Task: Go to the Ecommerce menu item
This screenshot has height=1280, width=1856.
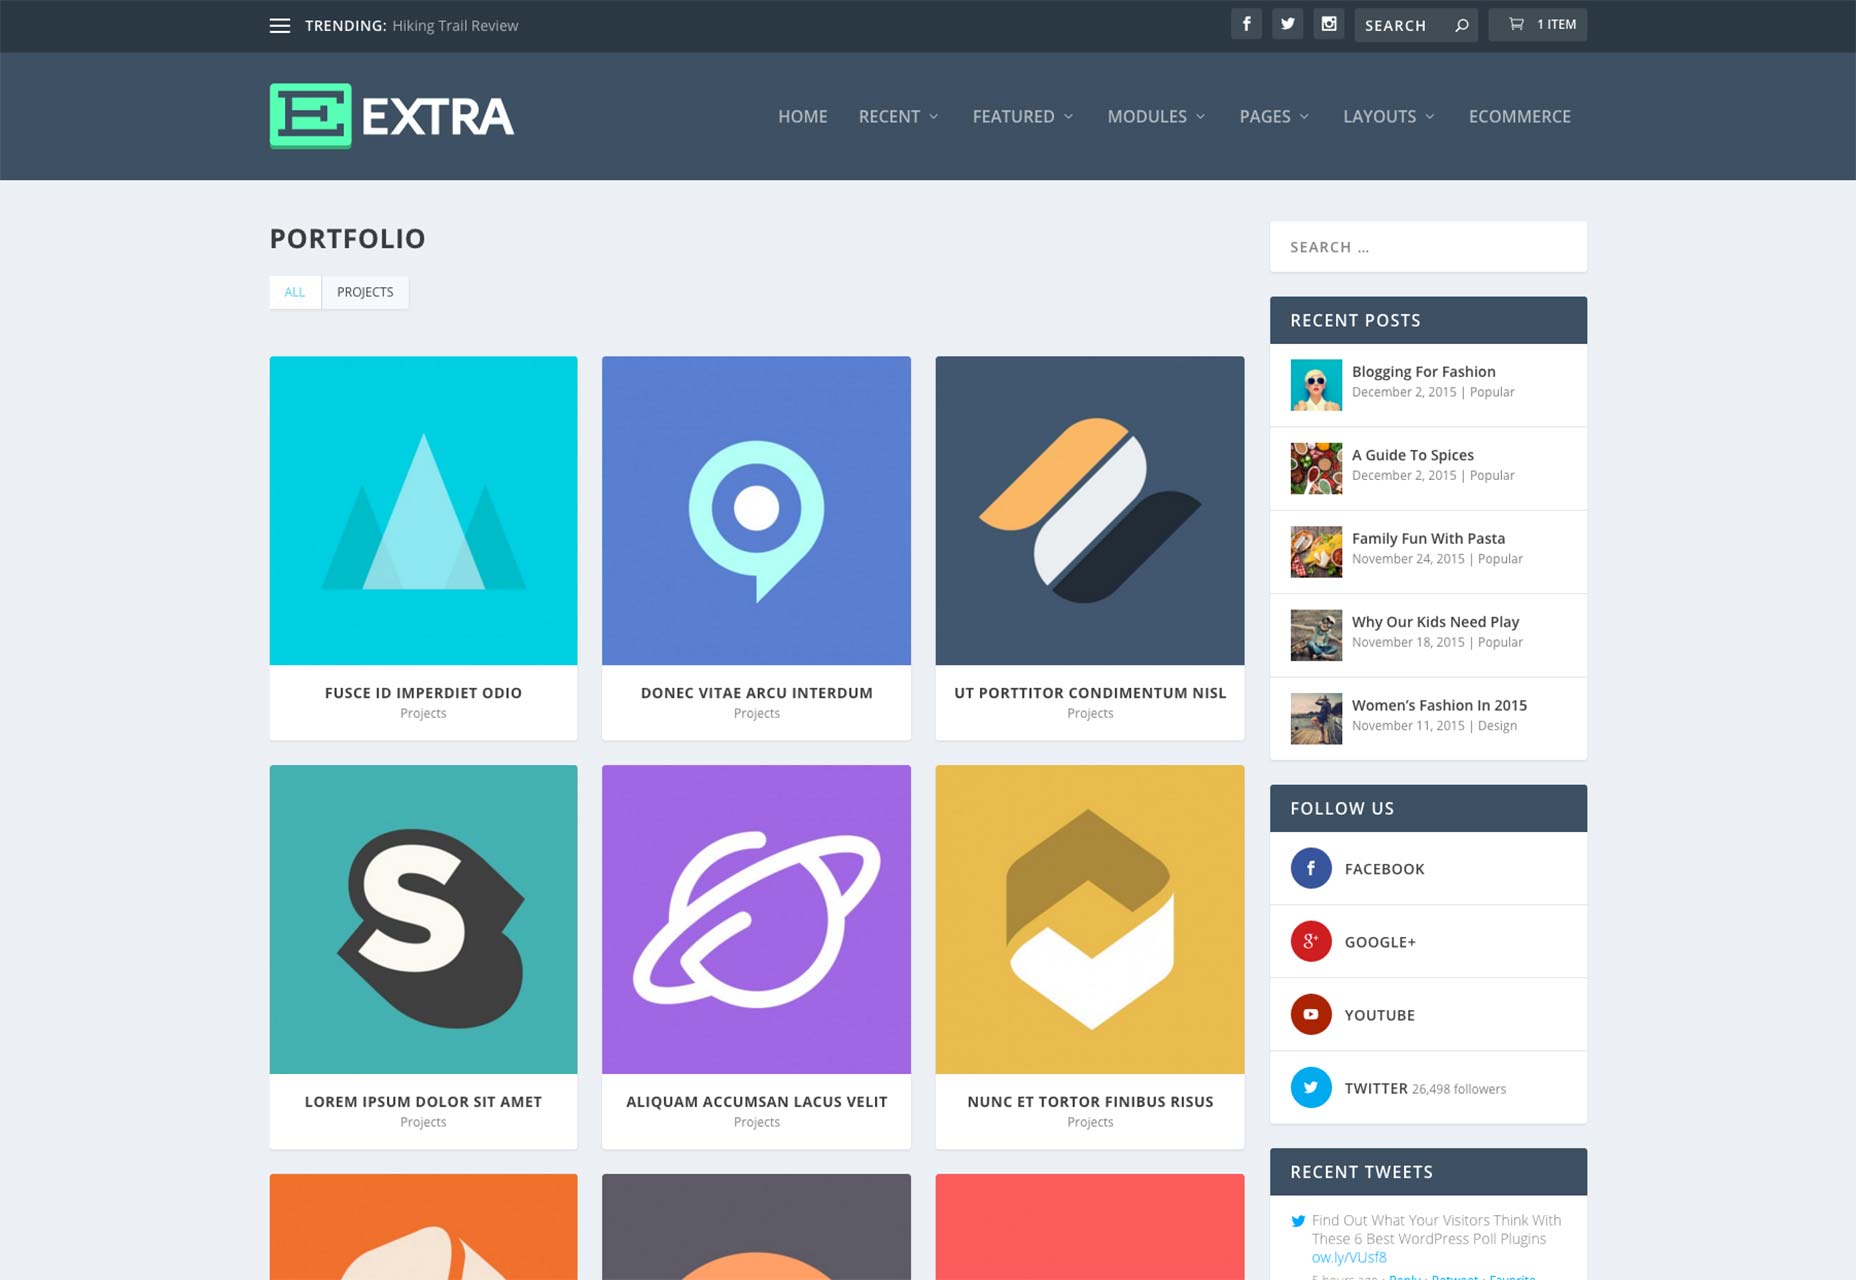Action: point(1519,116)
